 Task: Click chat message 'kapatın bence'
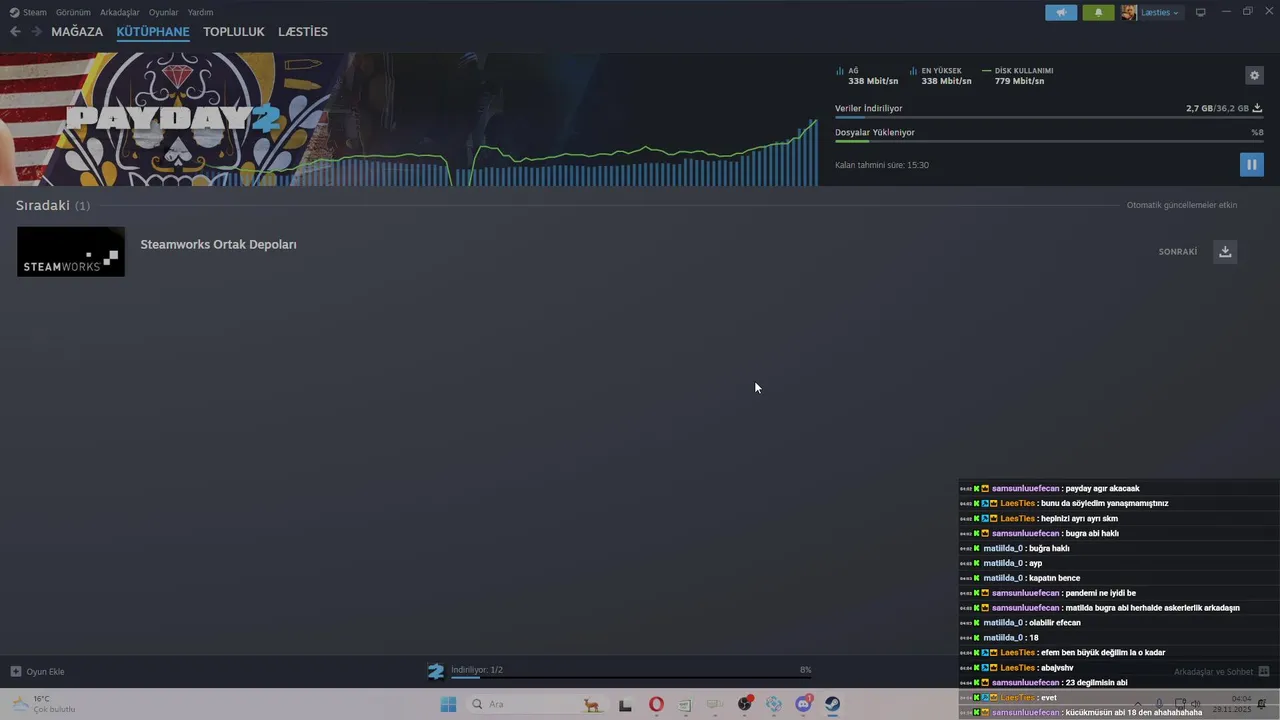pyautogui.click(x=1054, y=578)
